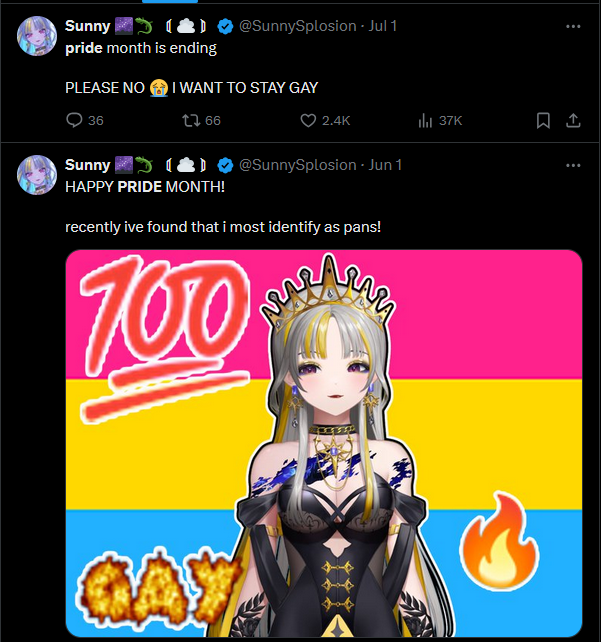Open more options on Jul 1 tweet
Screen dimensions: 601x642
pos(573,27)
